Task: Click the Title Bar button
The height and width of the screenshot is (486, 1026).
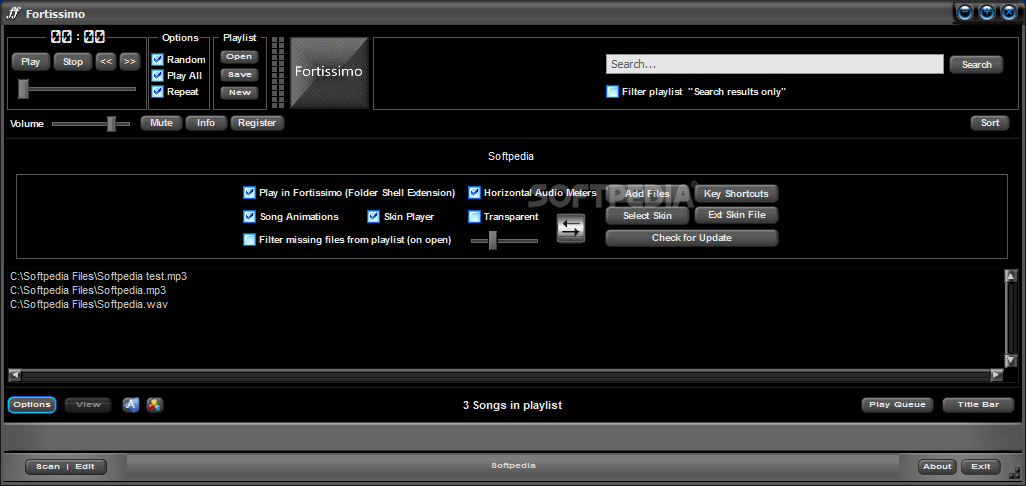Action: click(978, 405)
